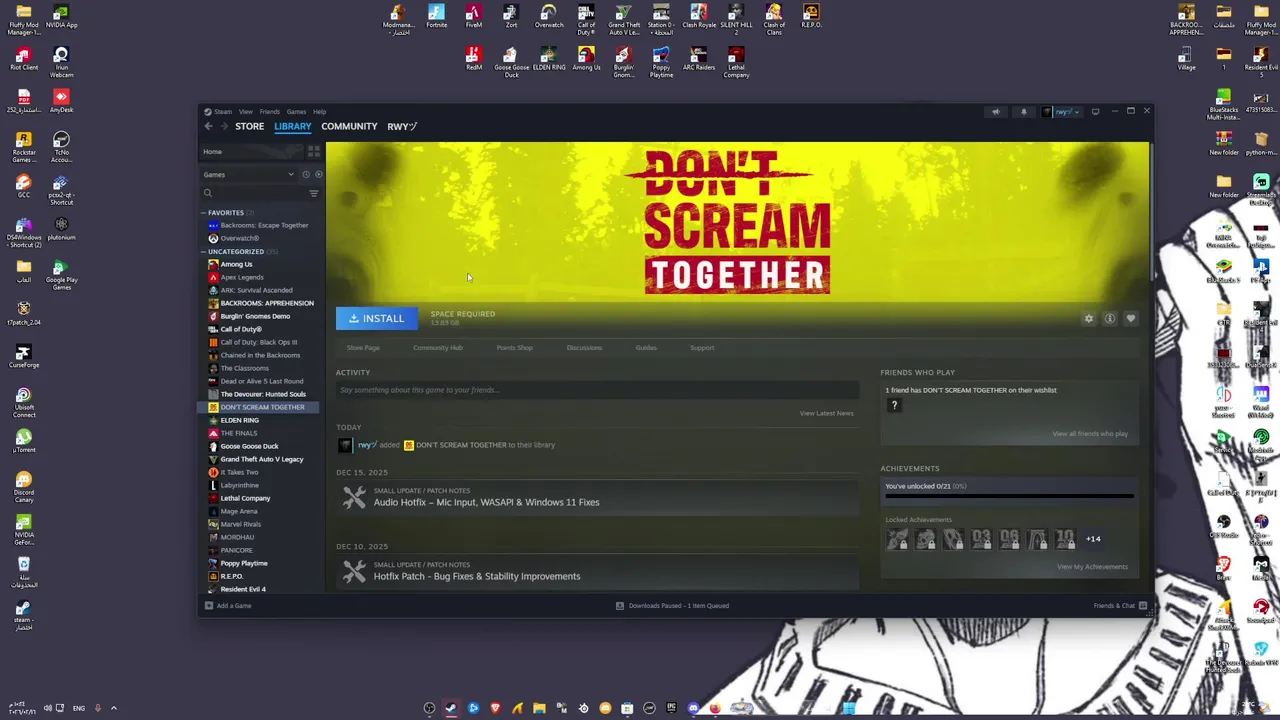Open Audio Hotfix patch notes
1280x720 pixels.
(486, 502)
